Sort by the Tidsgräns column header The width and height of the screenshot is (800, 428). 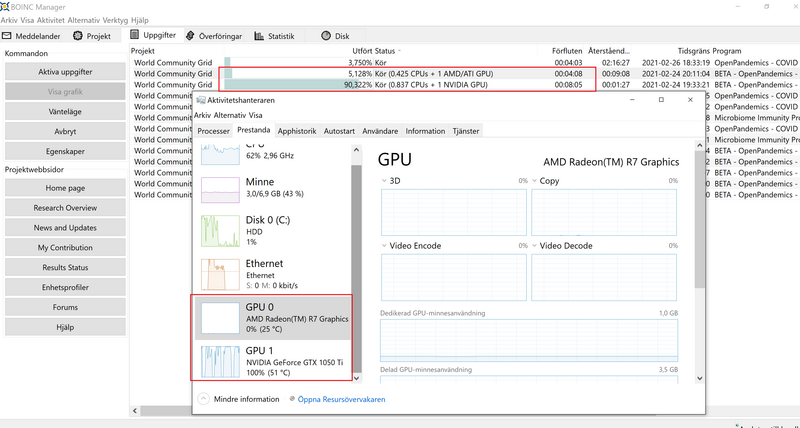click(671, 51)
